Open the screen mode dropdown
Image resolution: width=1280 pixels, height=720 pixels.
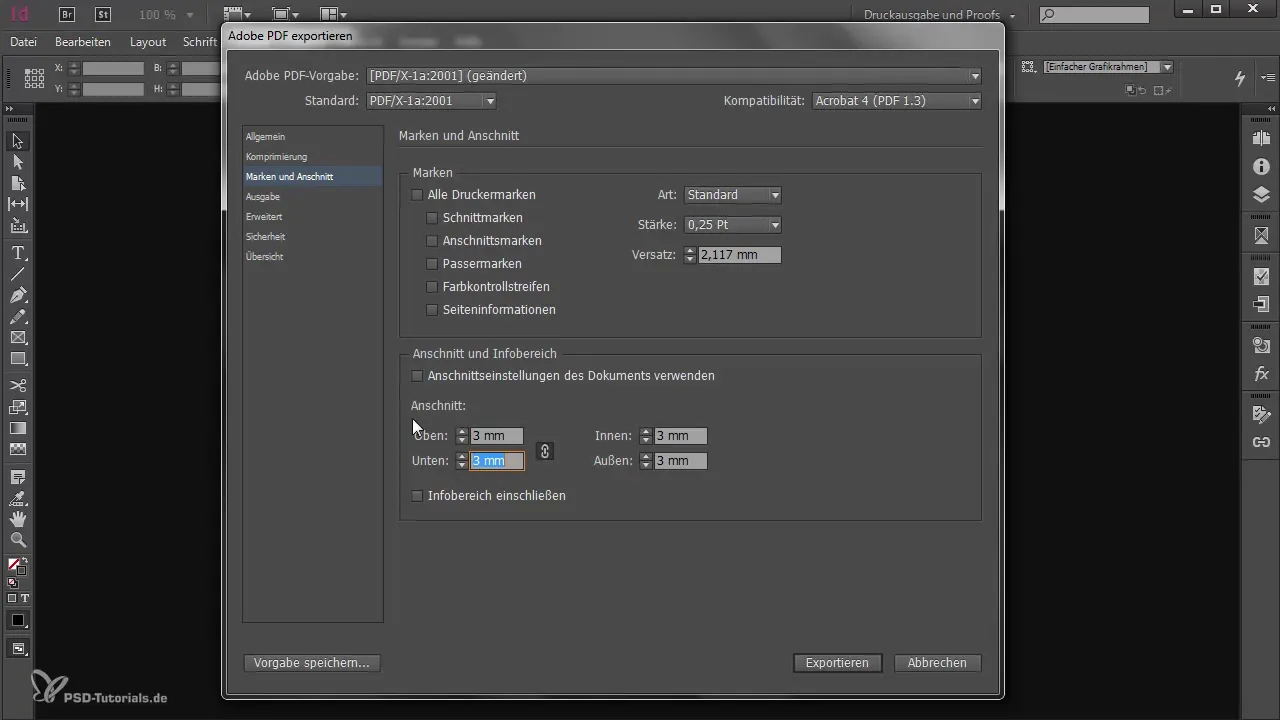click(287, 15)
